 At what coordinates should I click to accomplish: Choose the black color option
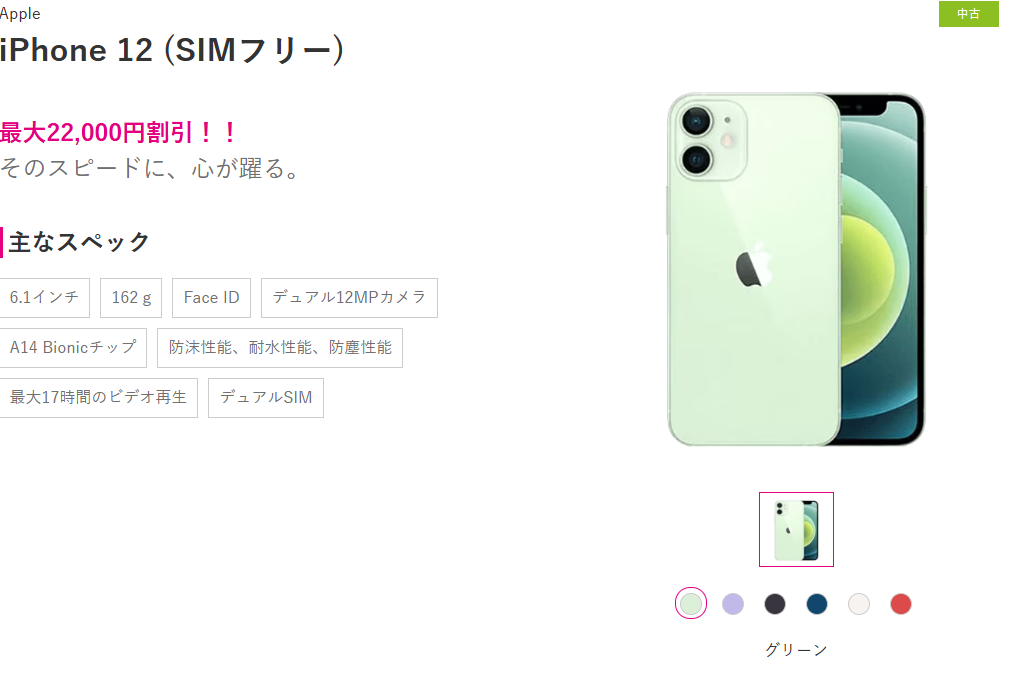tap(774, 604)
